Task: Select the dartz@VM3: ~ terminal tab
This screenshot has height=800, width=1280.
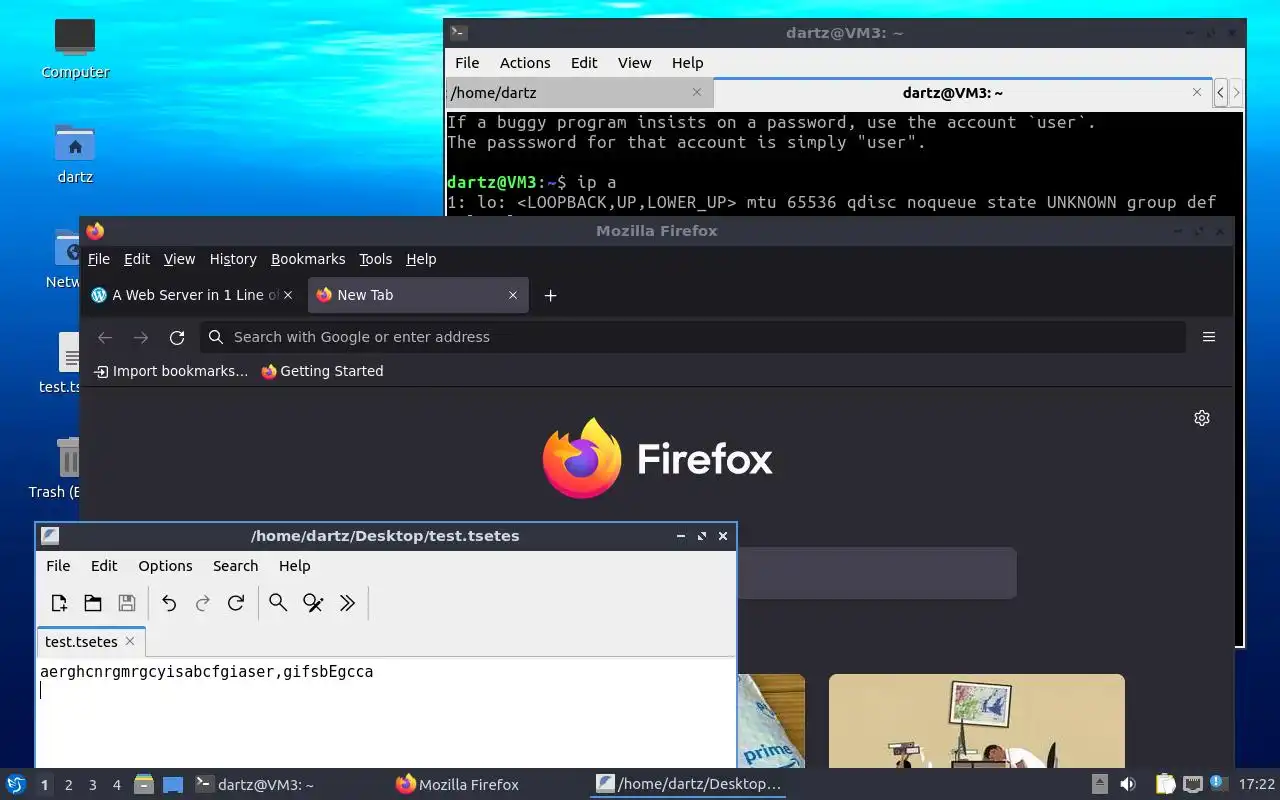Action: pyautogui.click(x=963, y=93)
